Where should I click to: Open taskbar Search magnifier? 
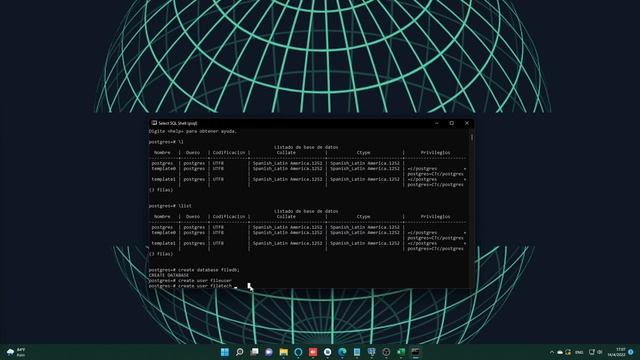(240, 352)
